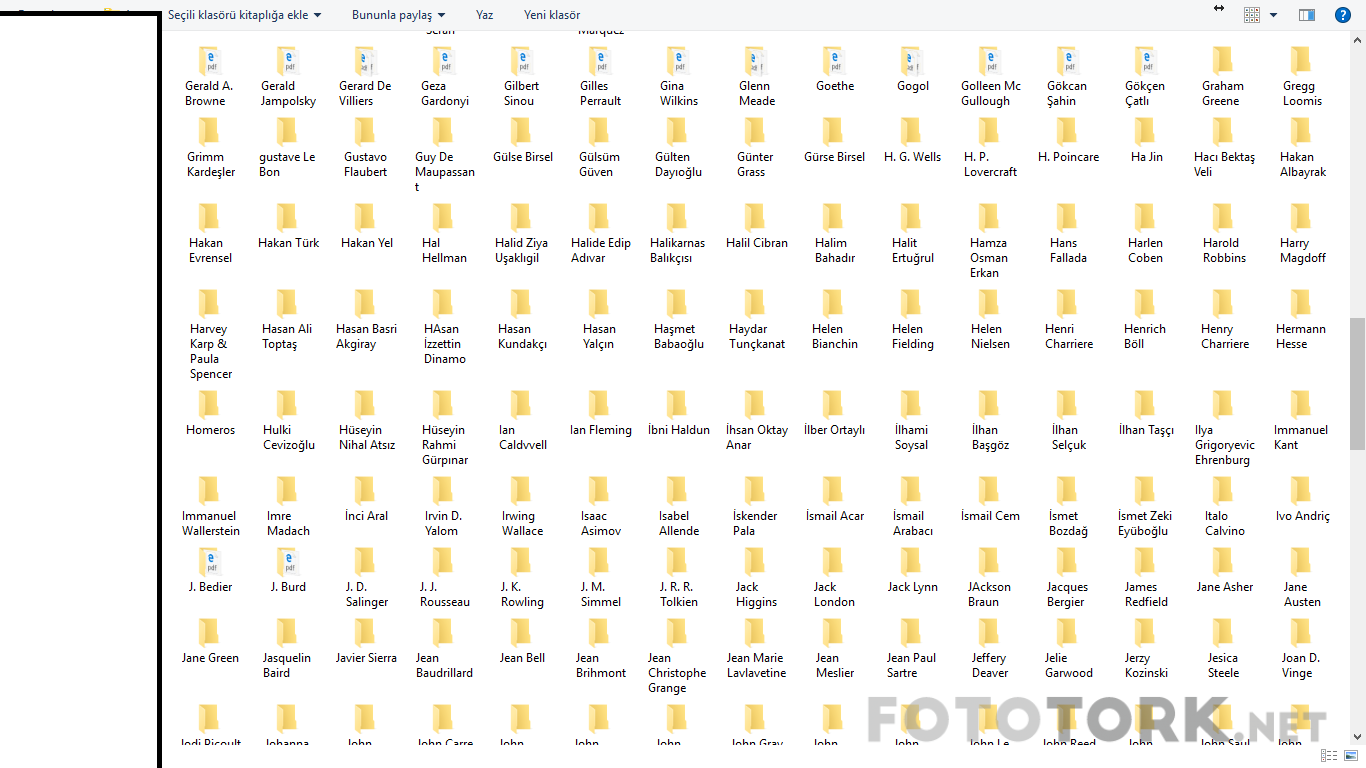Click the Yaz toolbar button

tap(485, 15)
